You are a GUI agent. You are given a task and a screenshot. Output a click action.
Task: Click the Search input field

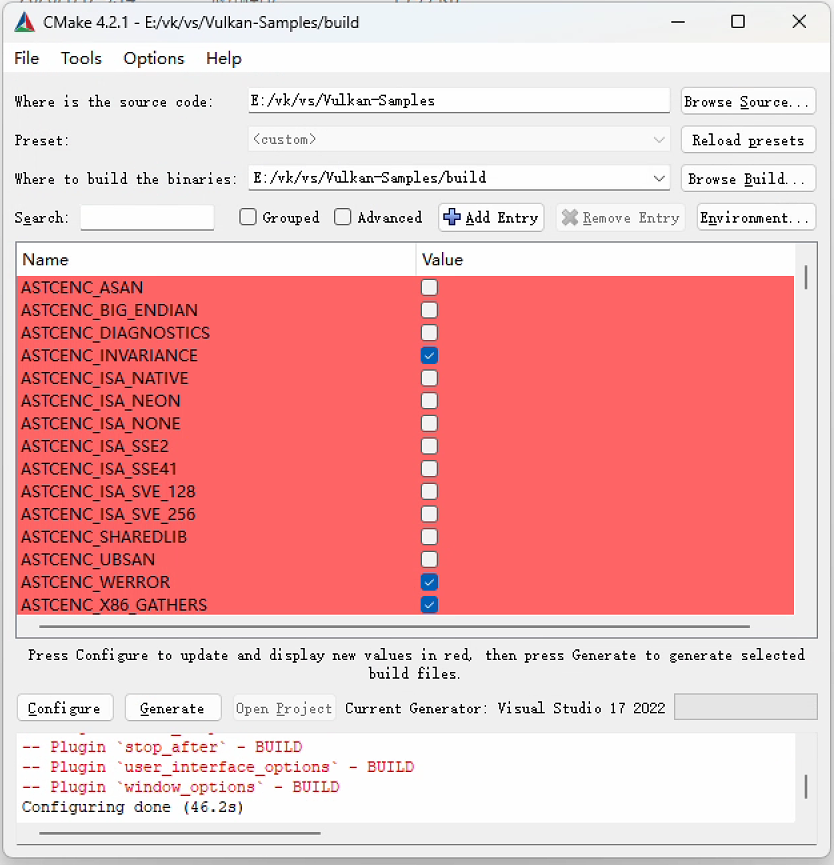tap(147, 217)
